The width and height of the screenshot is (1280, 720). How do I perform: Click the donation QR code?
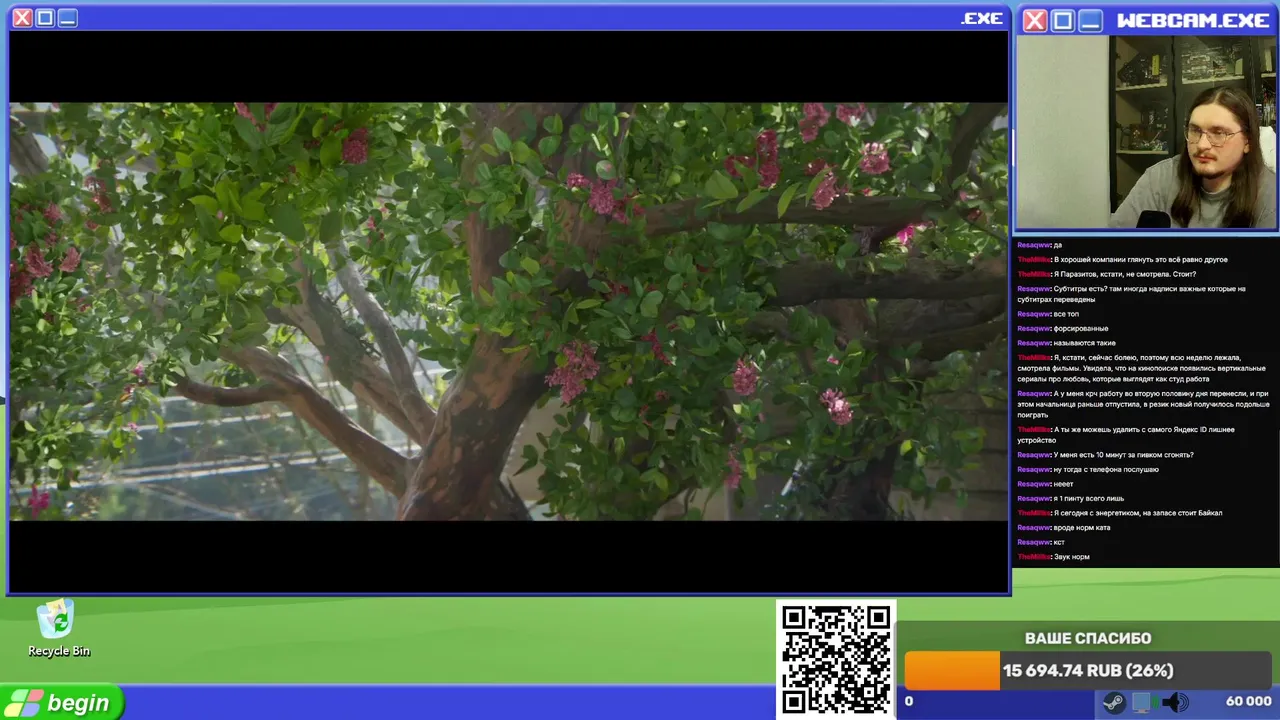click(x=836, y=659)
